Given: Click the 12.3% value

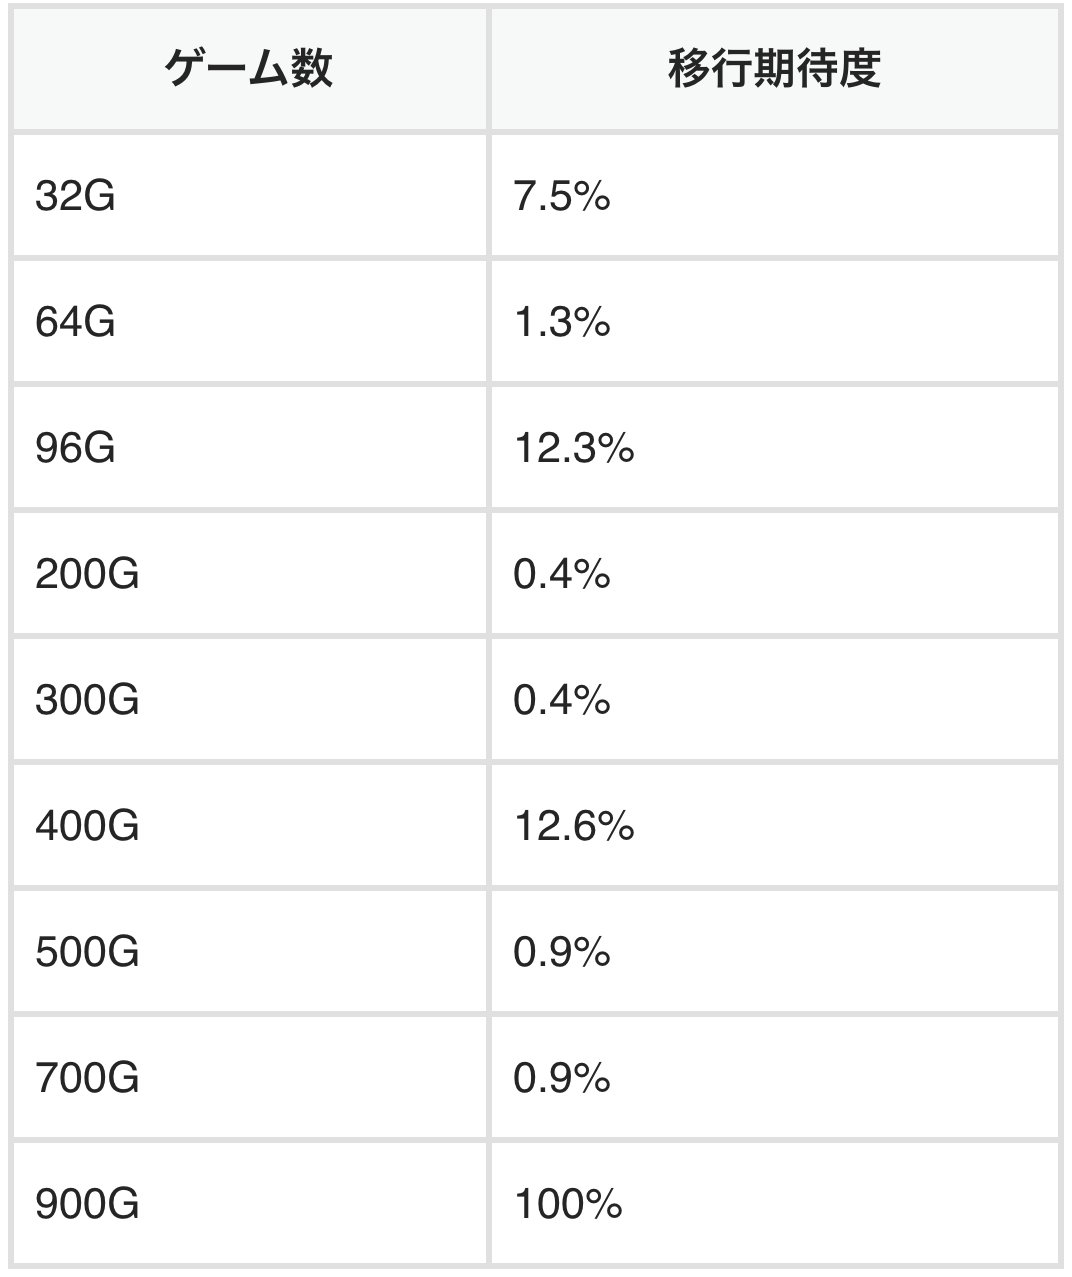Looking at the screenshot, I should point(574,448).
